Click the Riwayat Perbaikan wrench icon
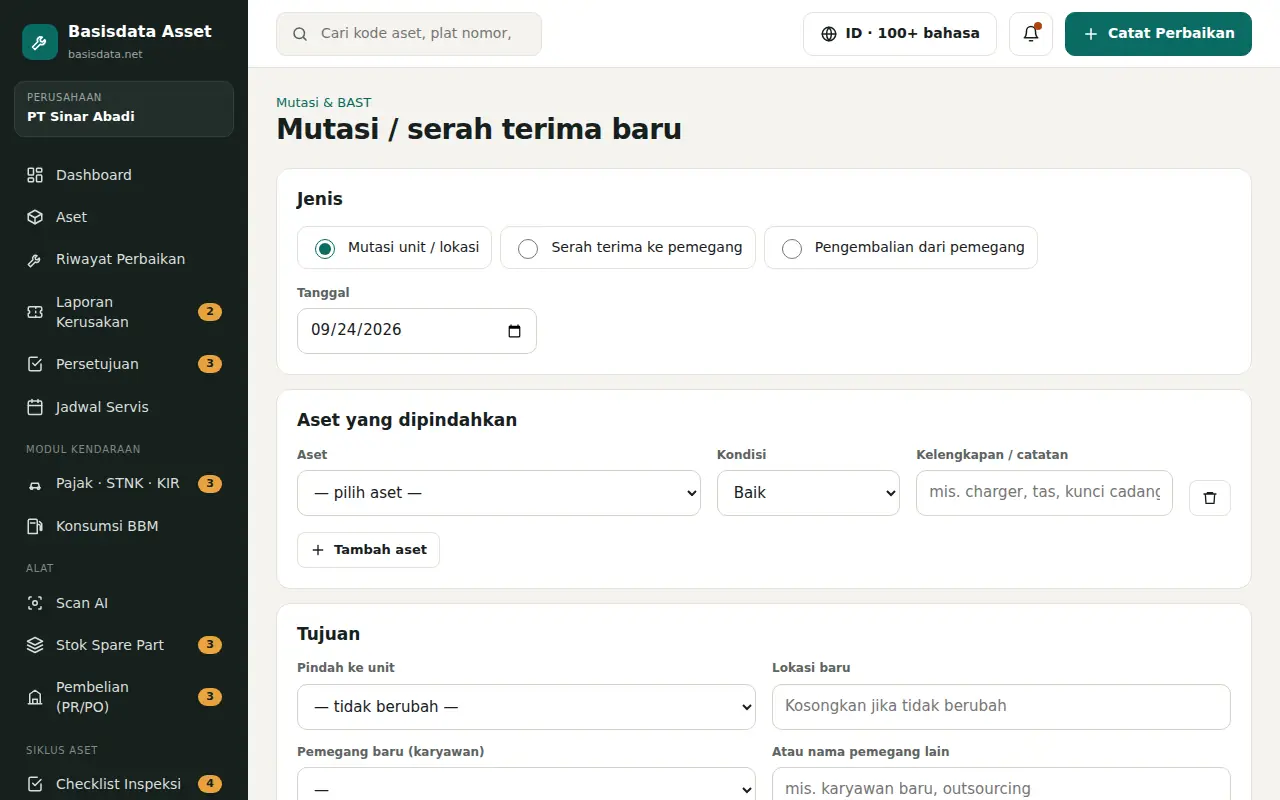Screen dimensions: 1280x800 35,260
